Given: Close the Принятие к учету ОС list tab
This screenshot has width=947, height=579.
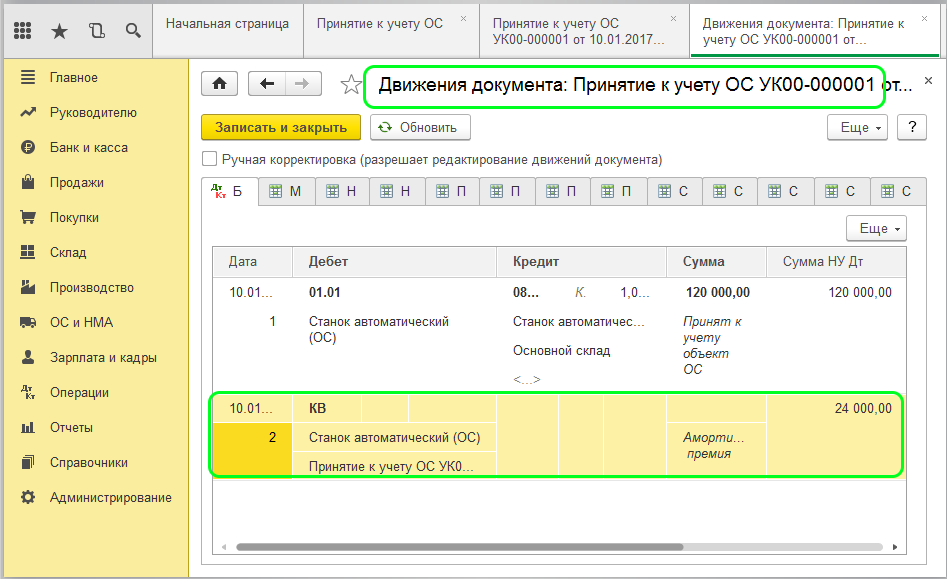Looking at the screenshot, I should click(463, 19).
